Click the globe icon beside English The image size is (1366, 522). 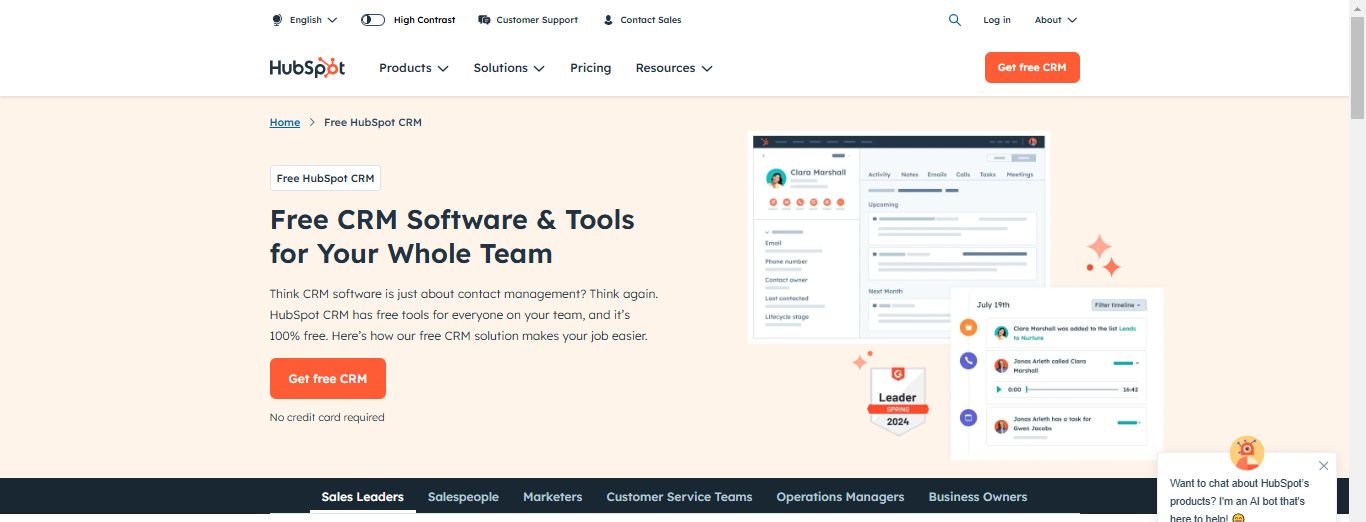click(x=277, y=20)
